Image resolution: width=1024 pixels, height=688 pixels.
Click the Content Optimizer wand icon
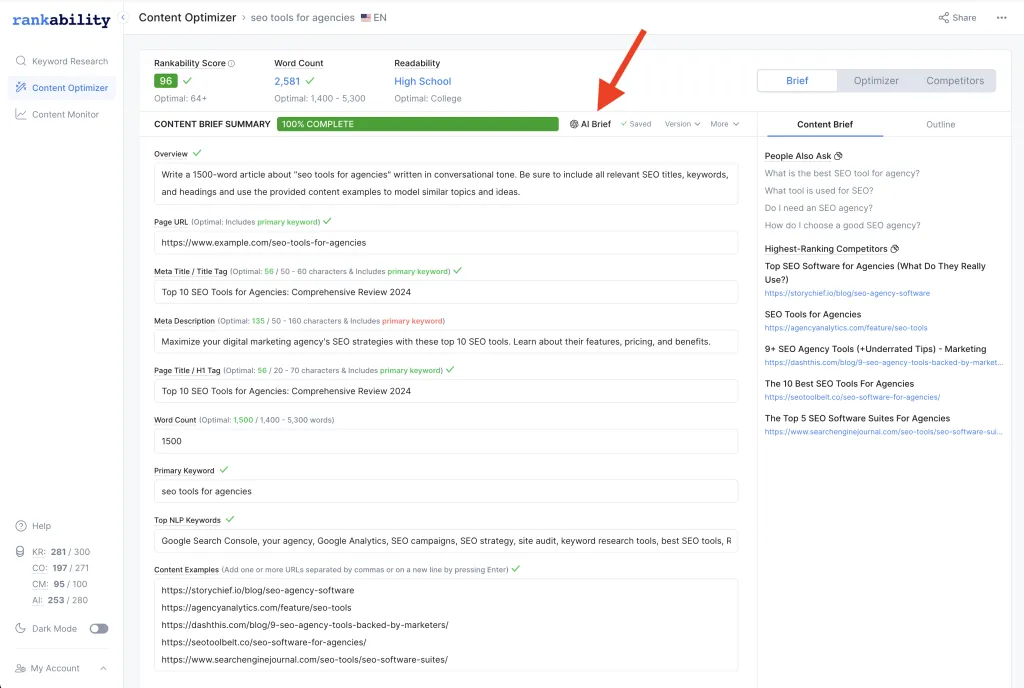coord(21,87)
